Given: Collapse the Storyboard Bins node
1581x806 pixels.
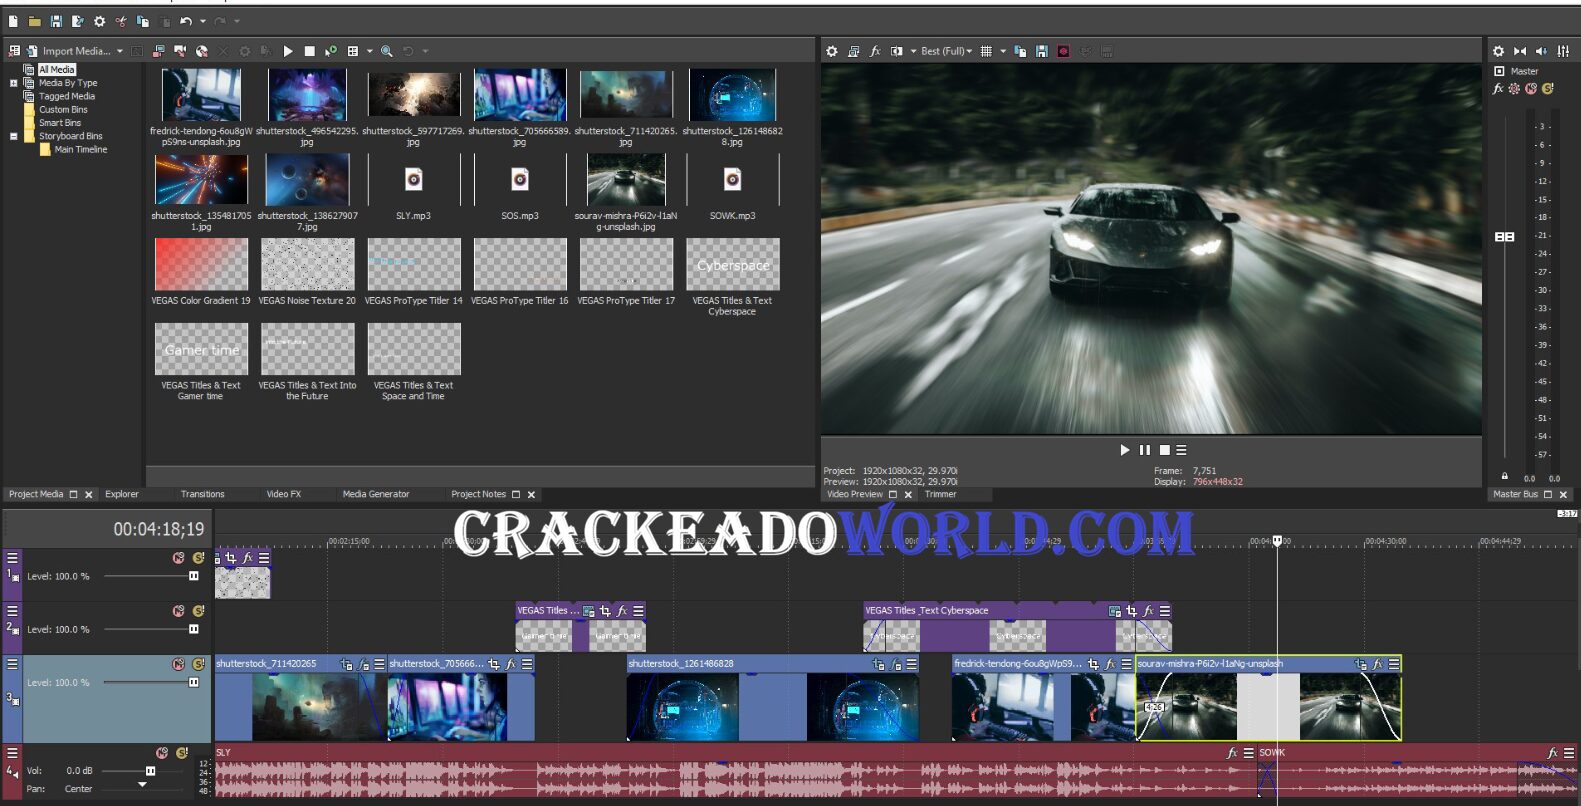Looking at the screenshot, I should point(13,136).
